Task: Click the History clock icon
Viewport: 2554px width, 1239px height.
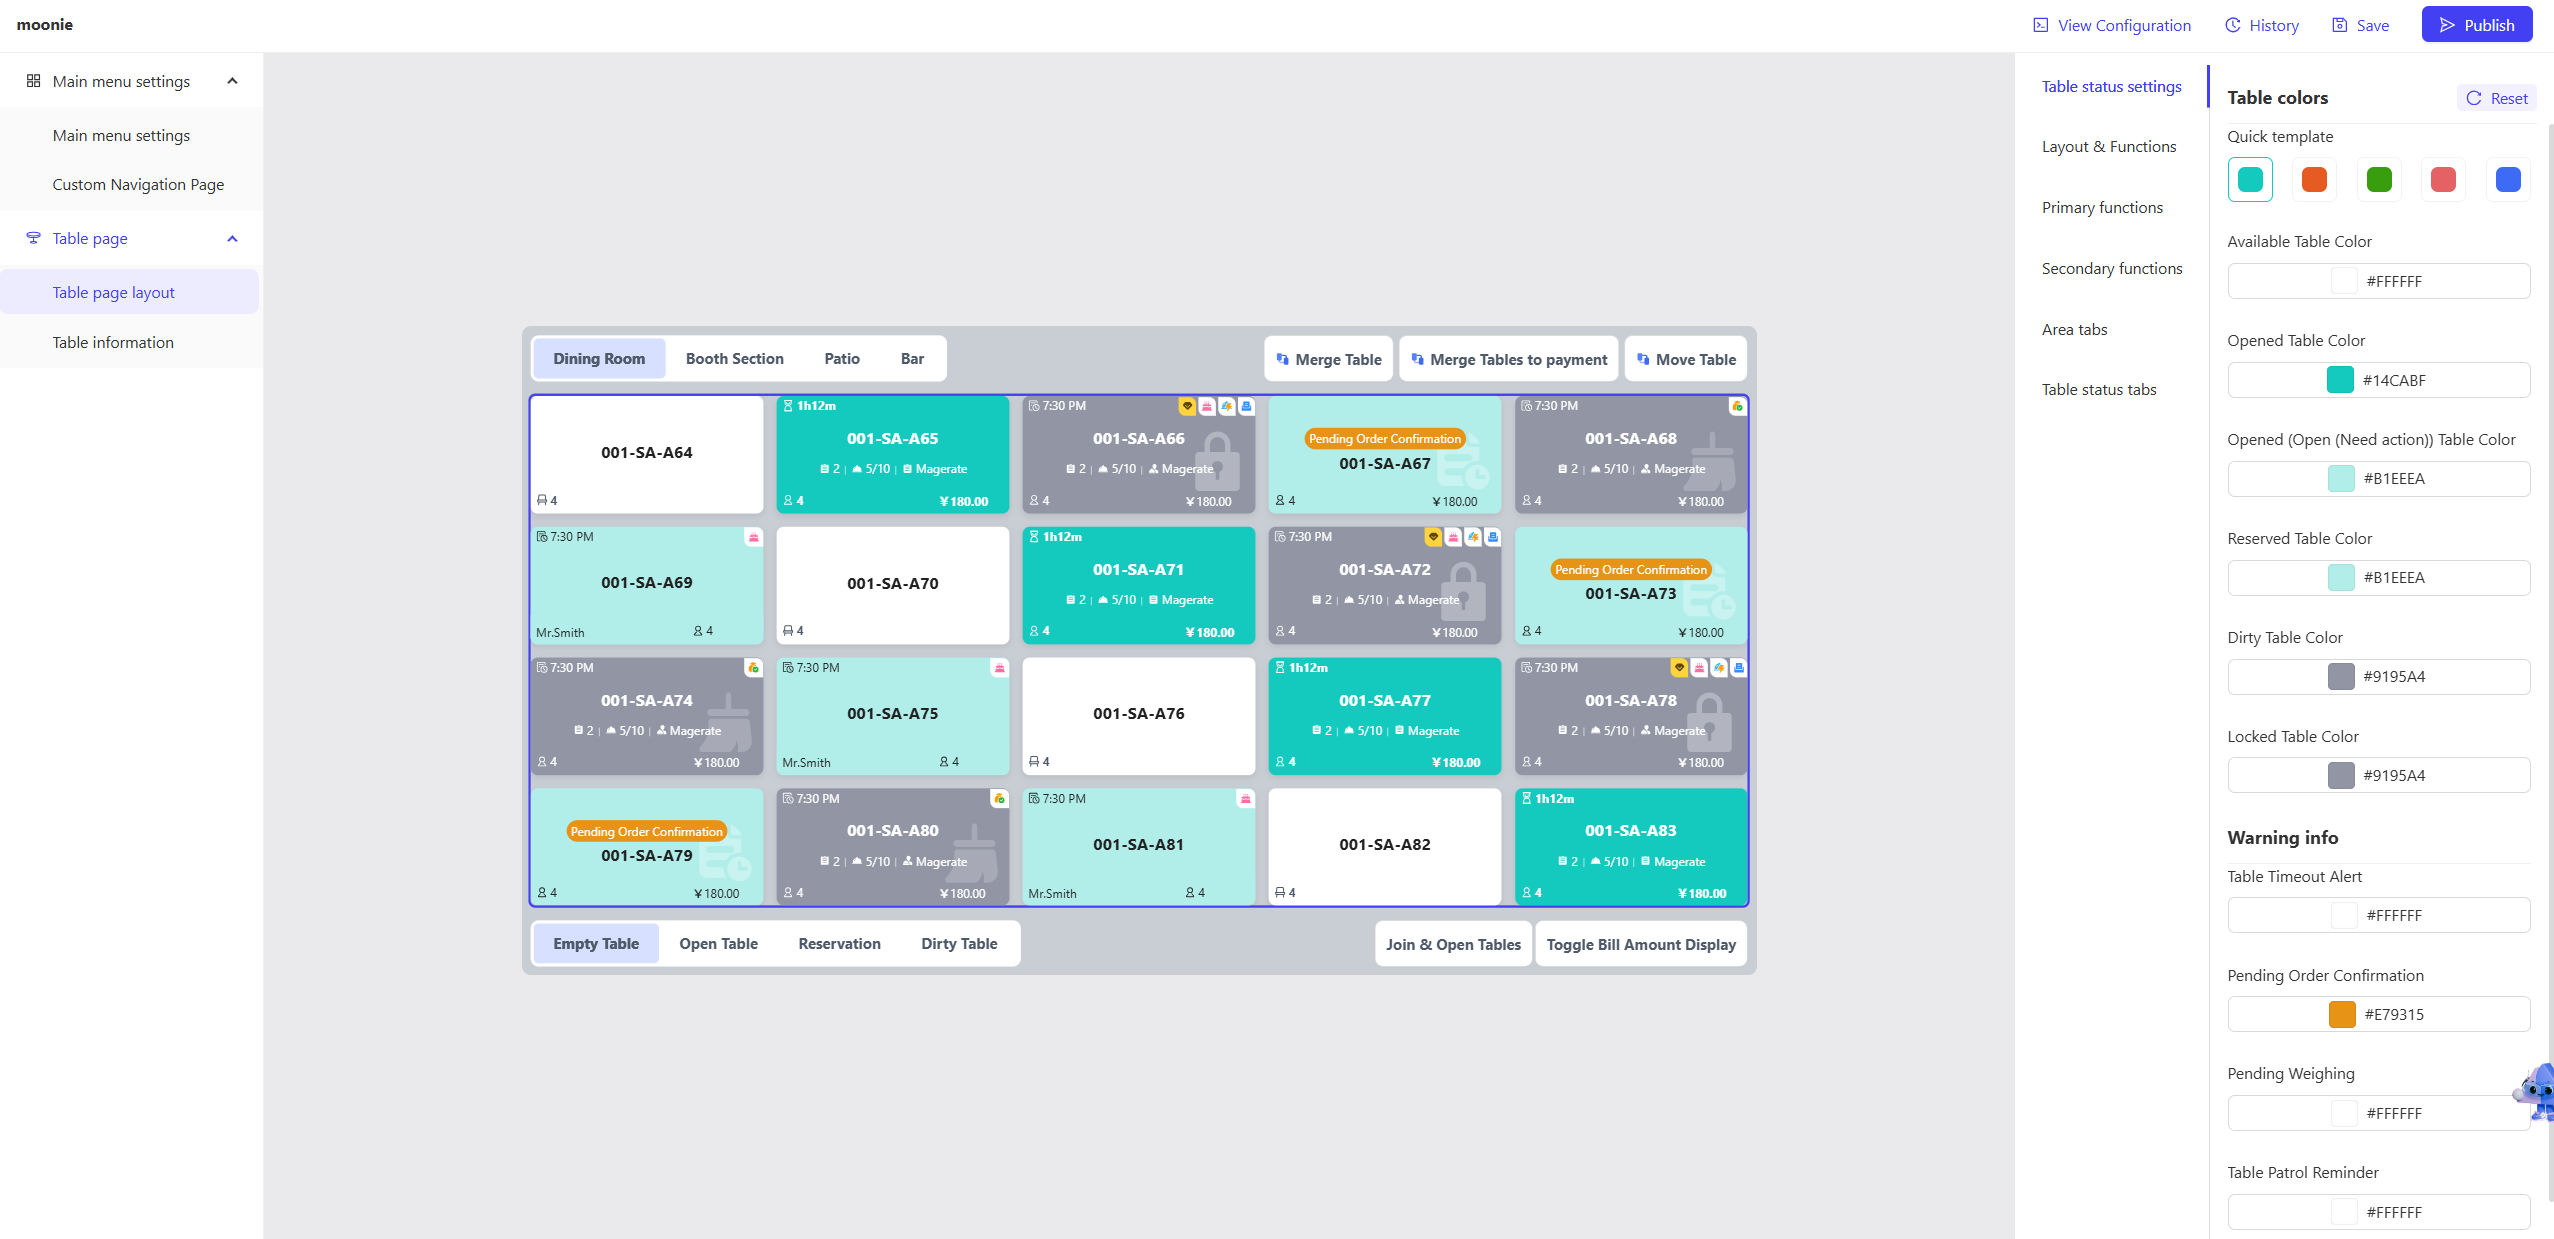Action: pyautogui.click(x=2232, y=25)
